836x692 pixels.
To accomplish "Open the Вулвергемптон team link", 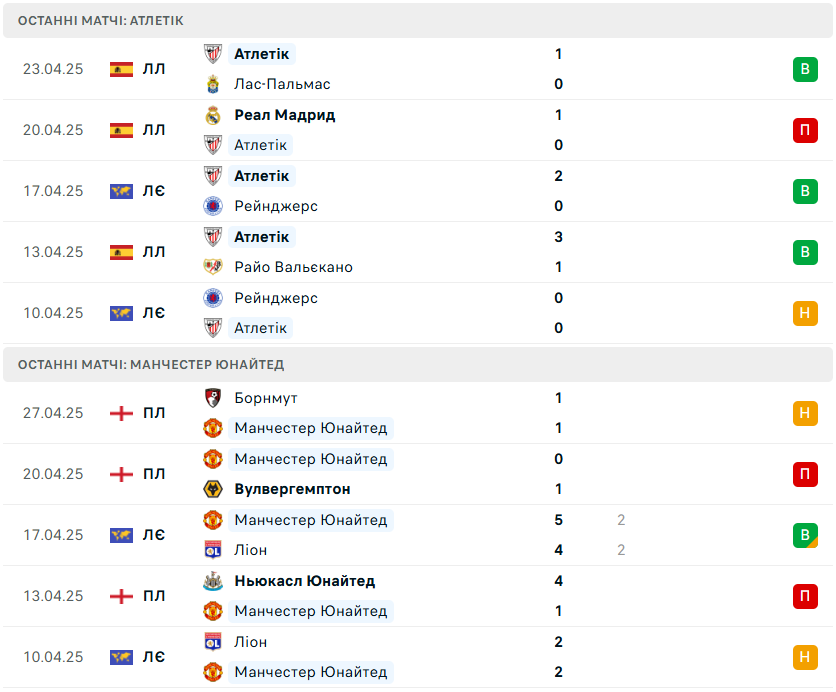I will click(x=292, y=489).
